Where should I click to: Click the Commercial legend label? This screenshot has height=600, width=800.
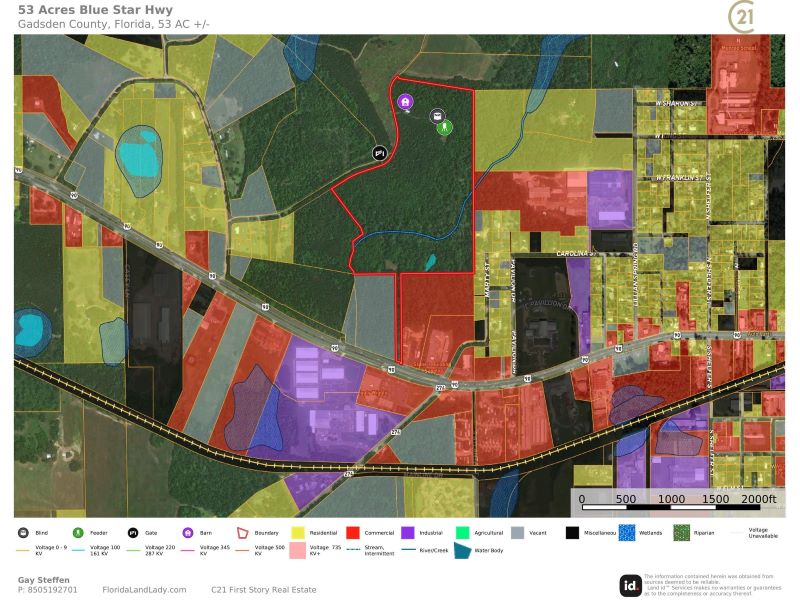(379, 533)
